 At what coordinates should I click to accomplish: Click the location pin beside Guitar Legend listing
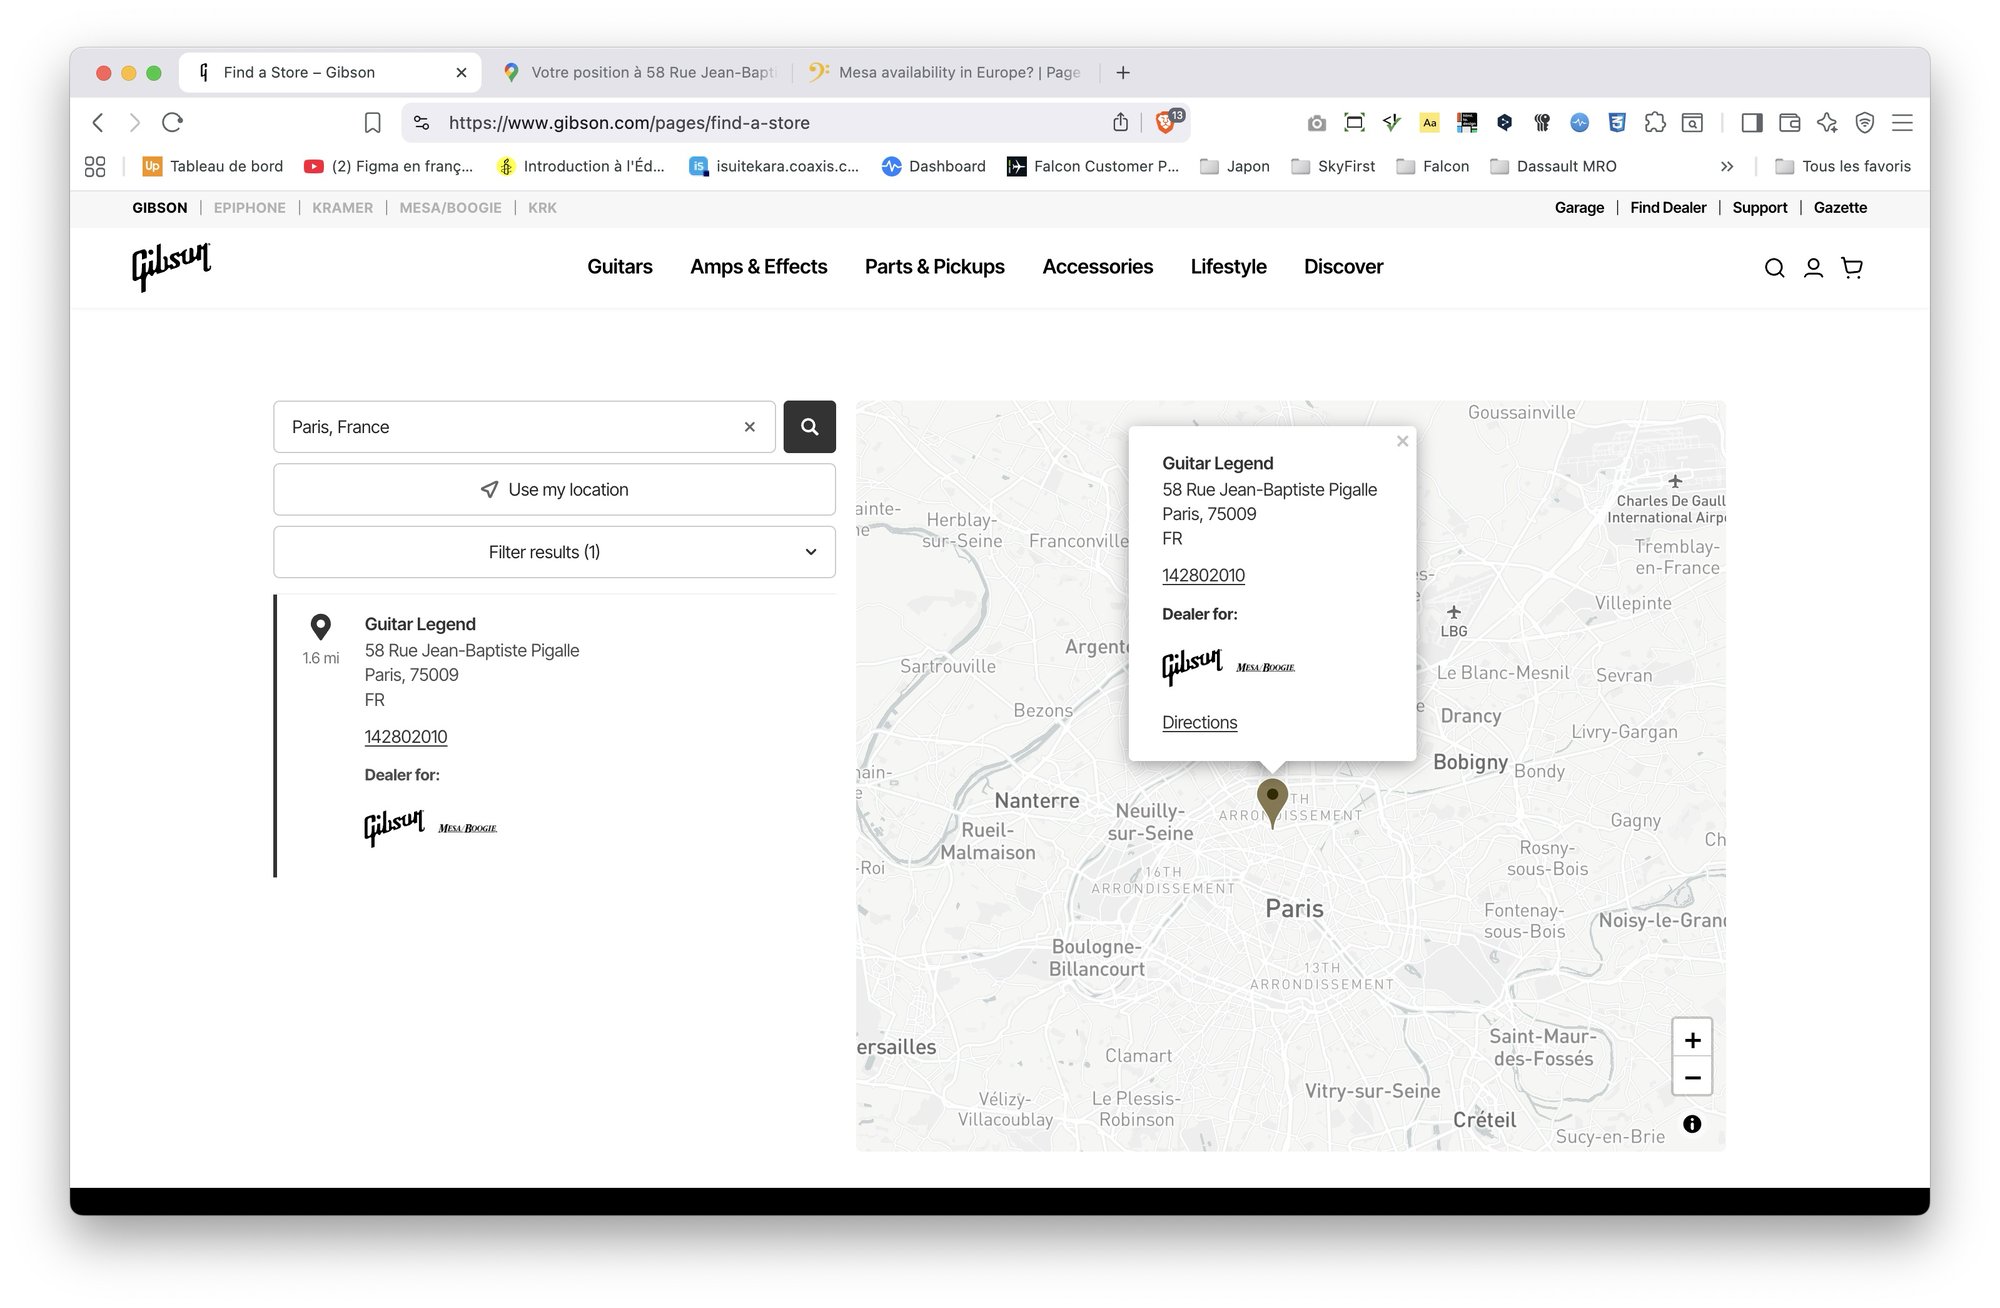320,627
